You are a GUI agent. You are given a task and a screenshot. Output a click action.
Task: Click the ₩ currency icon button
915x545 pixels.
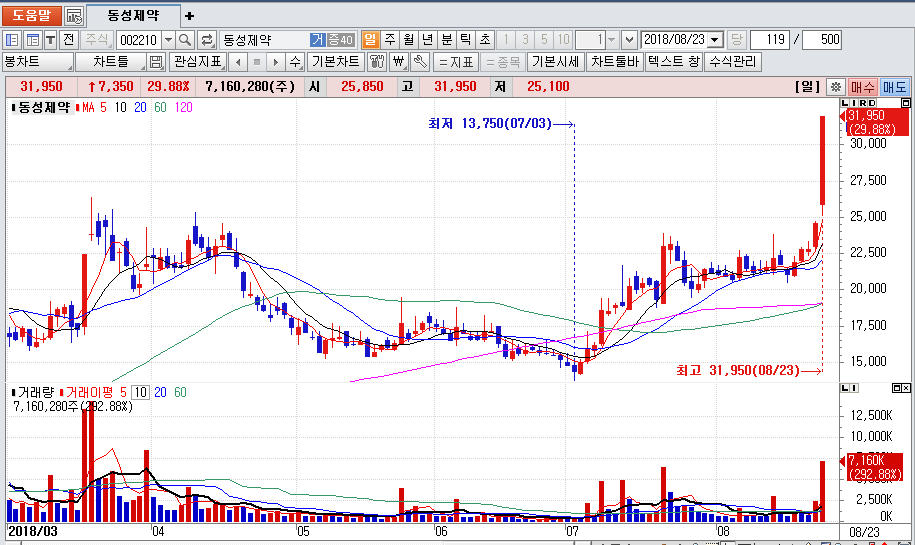(399, 62)
